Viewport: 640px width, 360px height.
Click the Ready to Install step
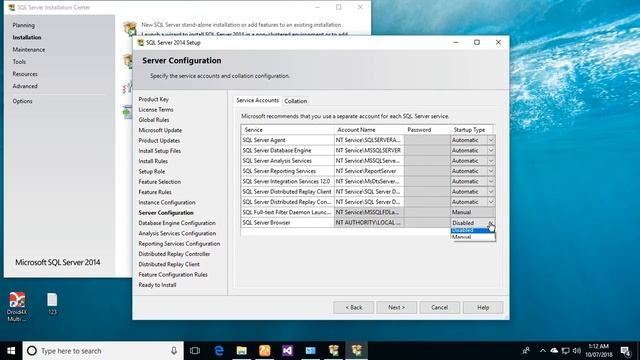[x=157, y=285]
